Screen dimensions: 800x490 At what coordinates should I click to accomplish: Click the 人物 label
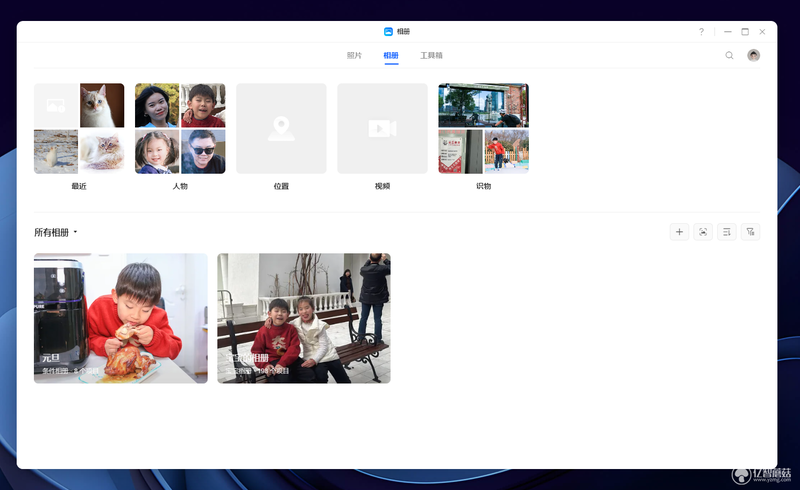click(180, 186)
